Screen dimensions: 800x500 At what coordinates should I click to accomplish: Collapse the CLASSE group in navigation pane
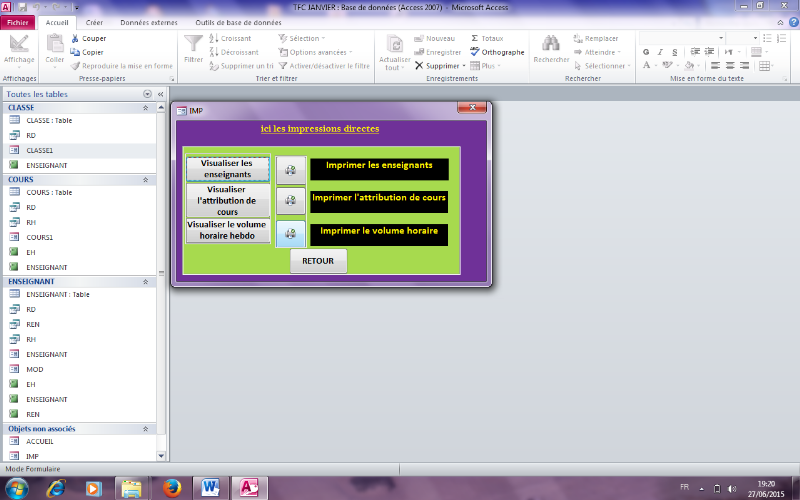(x=146, y=106)
